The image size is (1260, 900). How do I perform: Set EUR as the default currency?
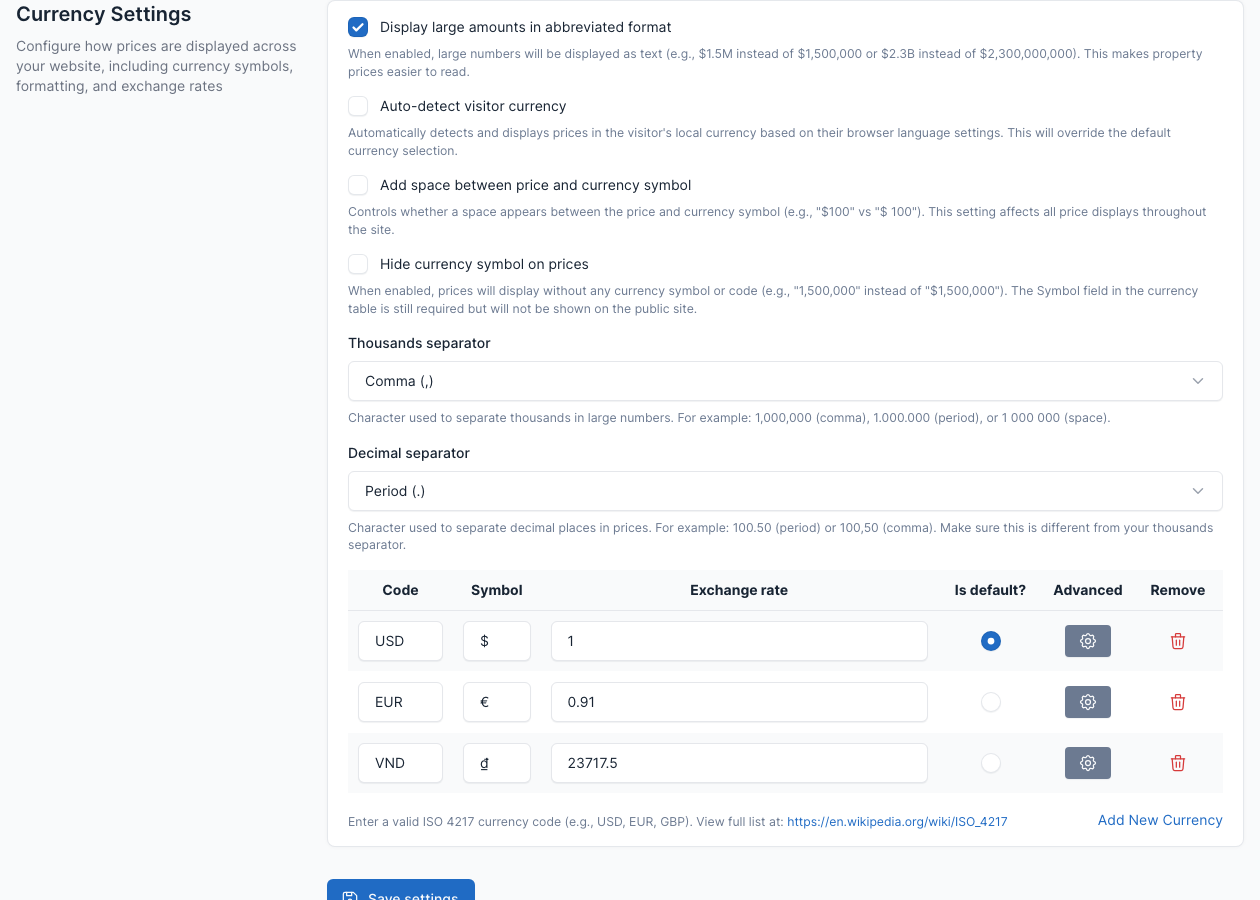pos(990,702)
